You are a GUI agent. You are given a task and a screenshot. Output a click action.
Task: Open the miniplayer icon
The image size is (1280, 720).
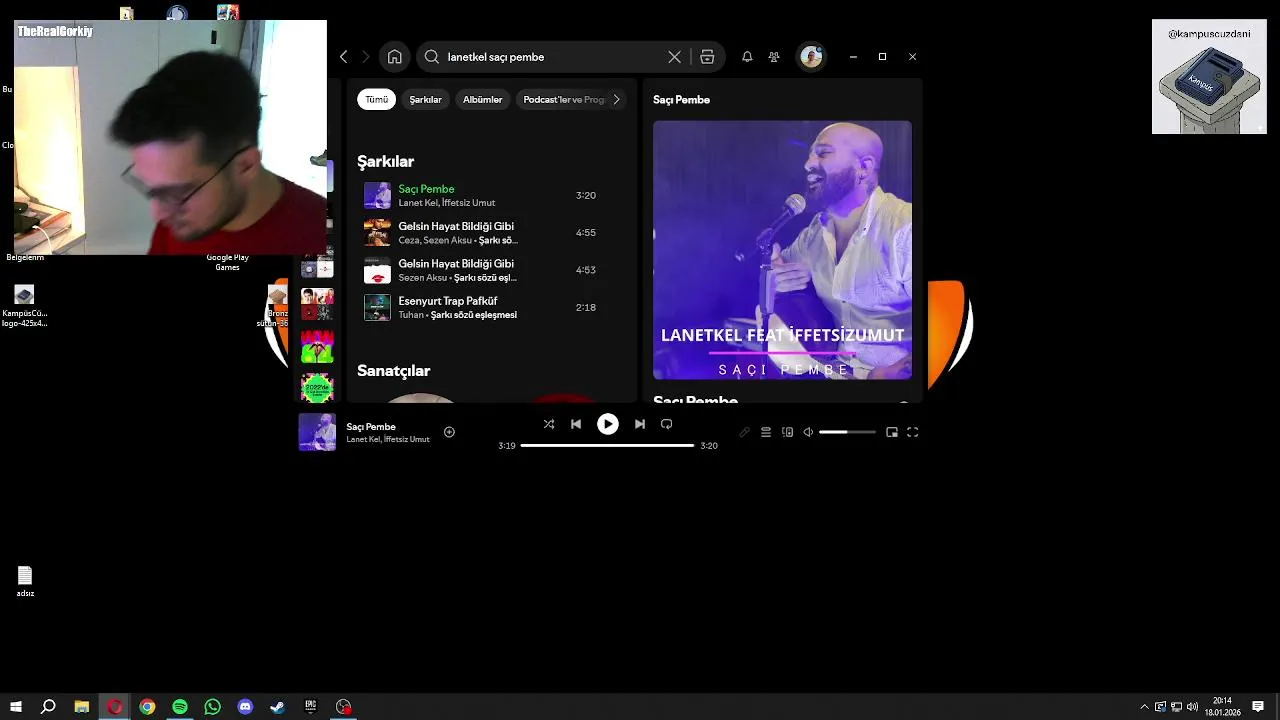pyautogui.click(x=892, y=432)
